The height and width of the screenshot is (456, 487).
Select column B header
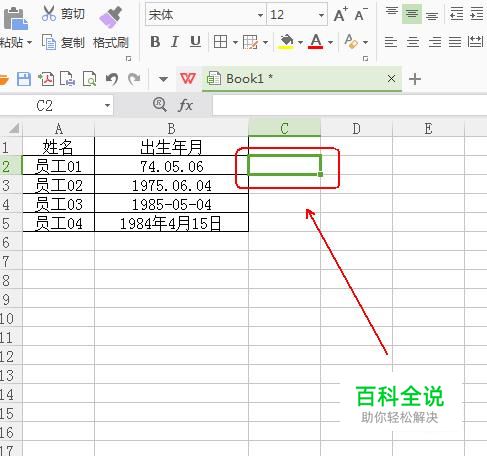click(x=171, y=128)
